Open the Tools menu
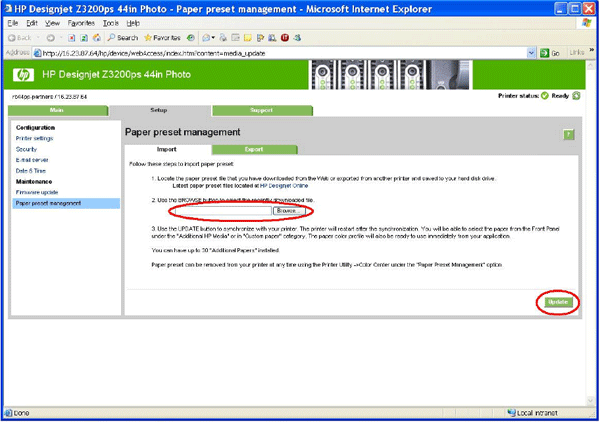Screen dimensions: 600x422 click(x=110, y=22)
